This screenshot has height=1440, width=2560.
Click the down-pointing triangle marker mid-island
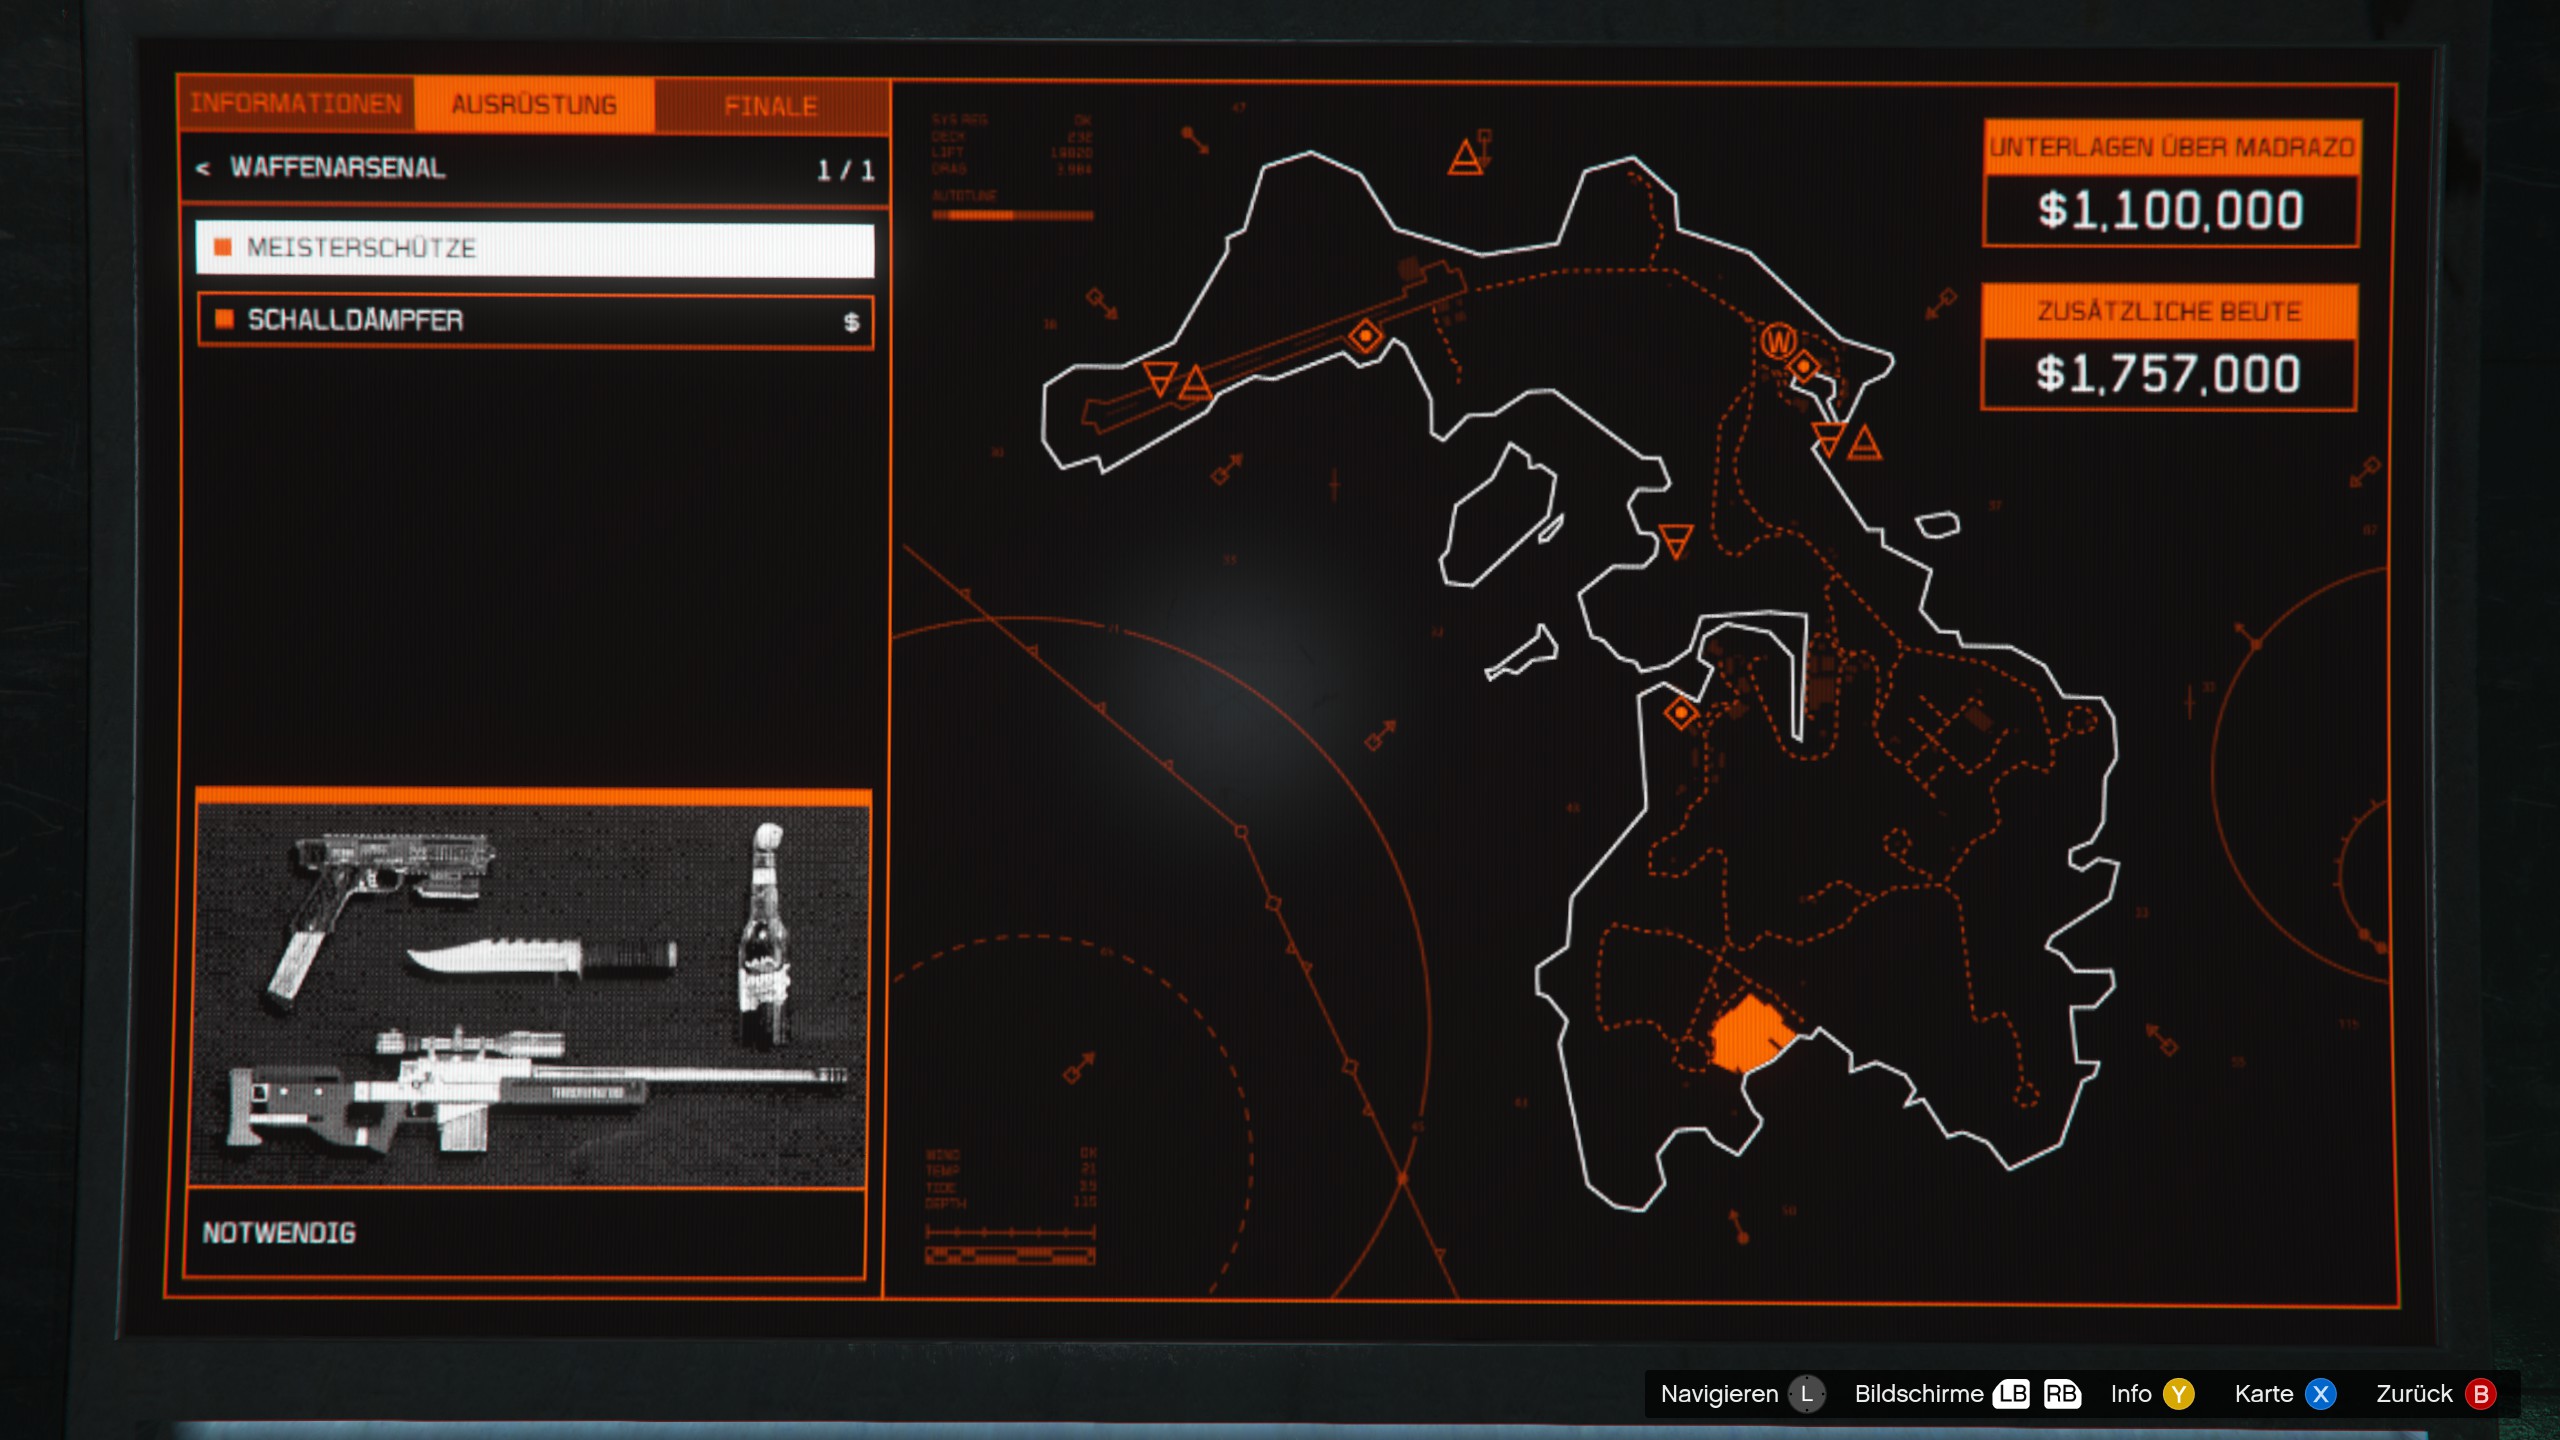point(1675,540)
